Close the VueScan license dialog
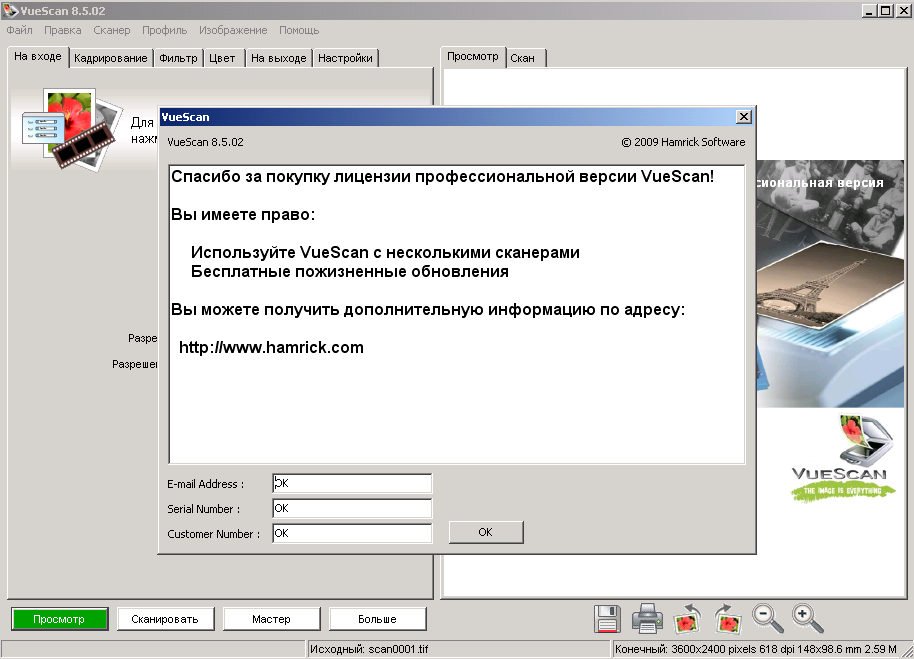Viewport: 914px width, 659px height. 744,117
